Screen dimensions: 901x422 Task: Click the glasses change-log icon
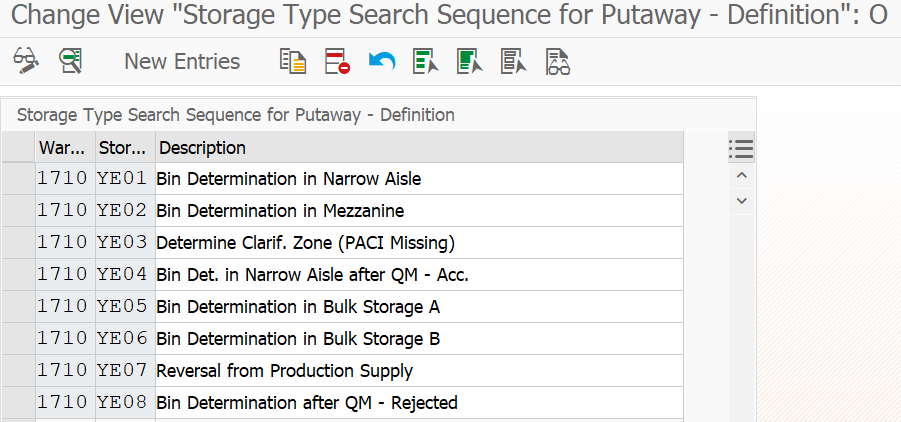coord(557,62)
